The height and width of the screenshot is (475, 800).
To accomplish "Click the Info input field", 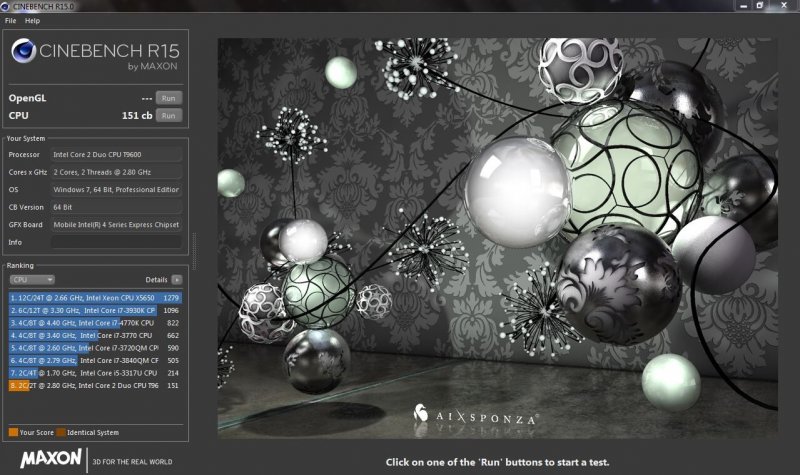I will [x=116, y=242].
